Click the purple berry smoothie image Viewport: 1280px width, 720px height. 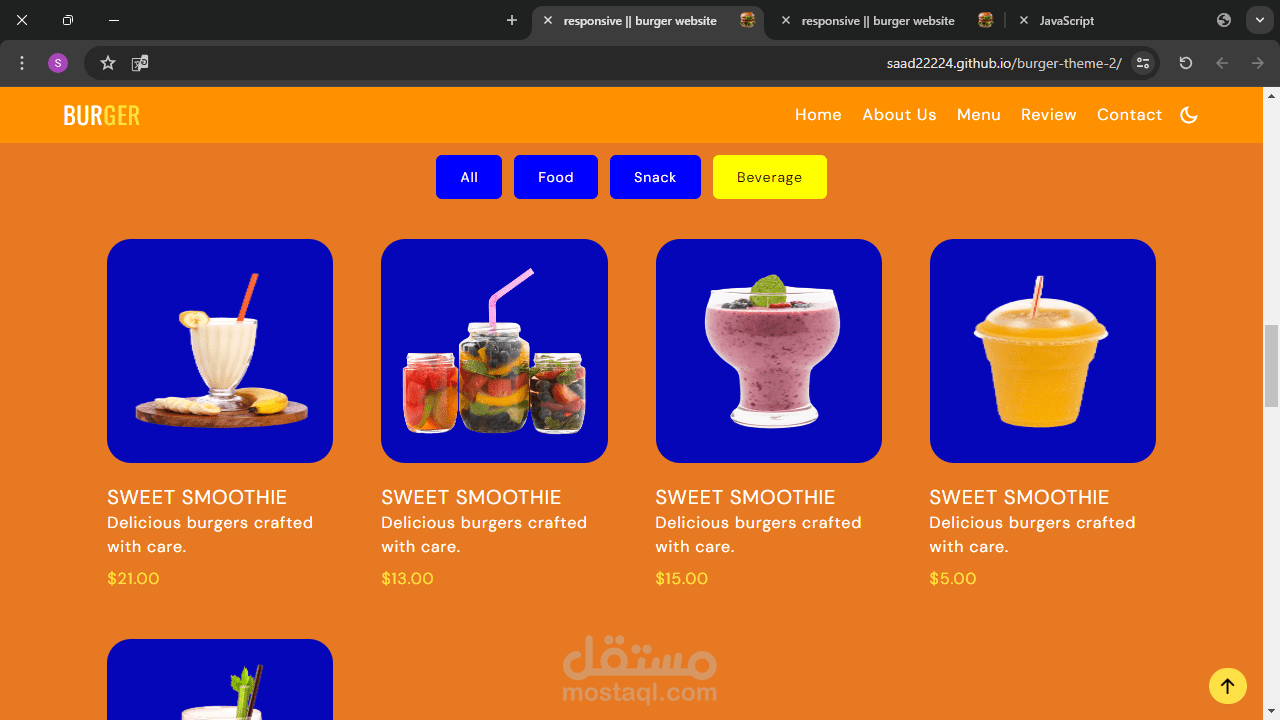(769, 351)
